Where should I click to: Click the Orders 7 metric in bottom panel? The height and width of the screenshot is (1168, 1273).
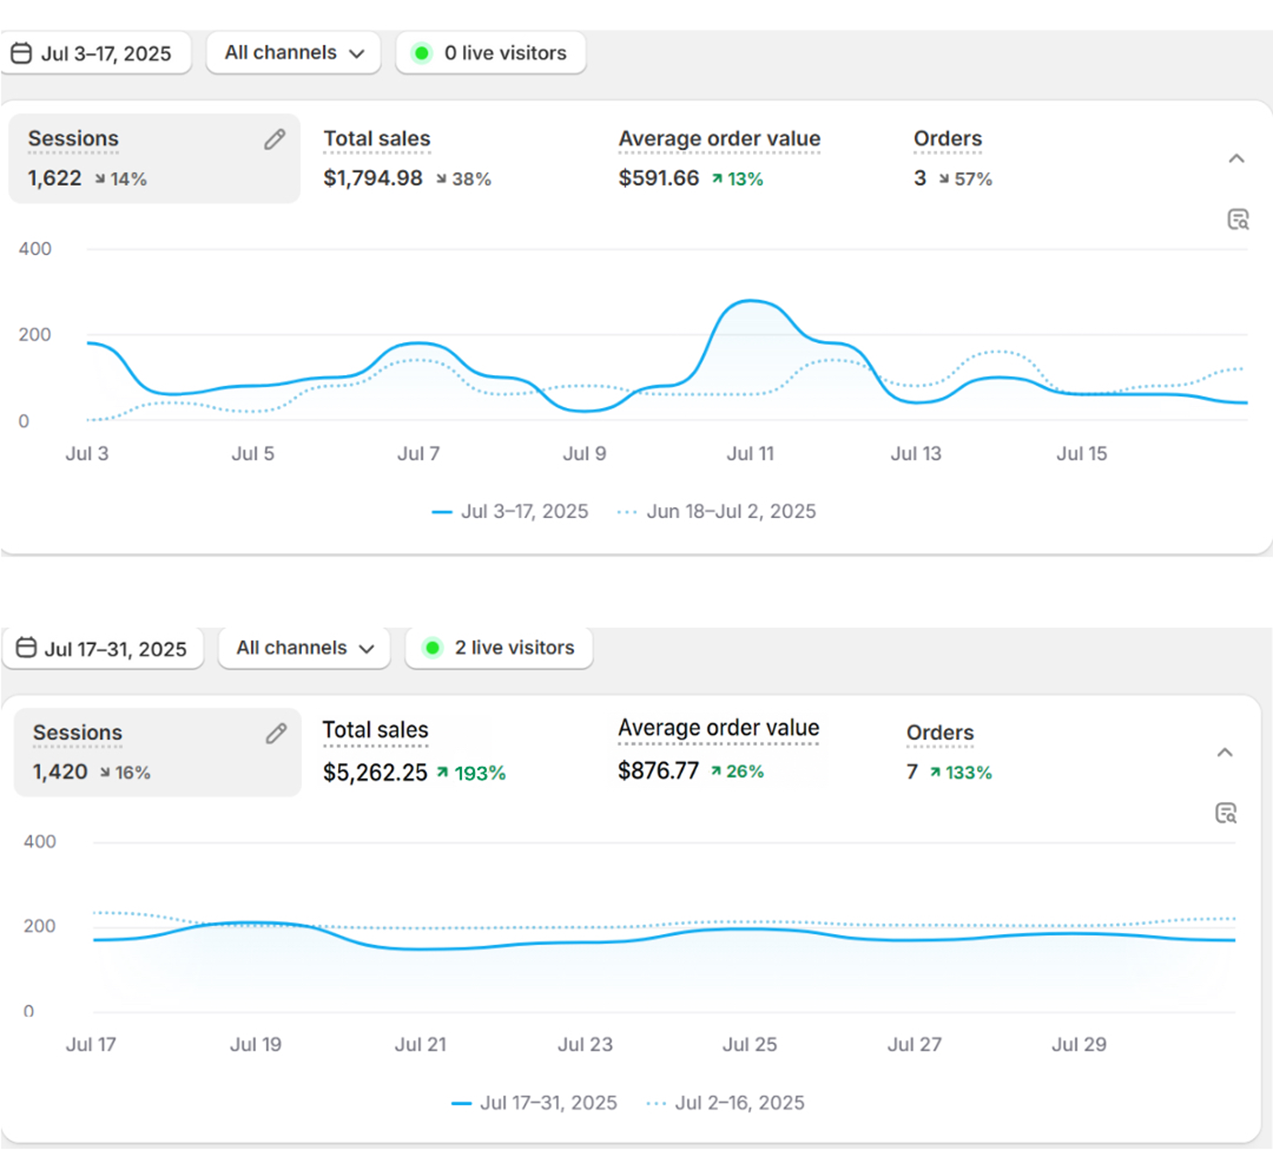coord(948,752)
